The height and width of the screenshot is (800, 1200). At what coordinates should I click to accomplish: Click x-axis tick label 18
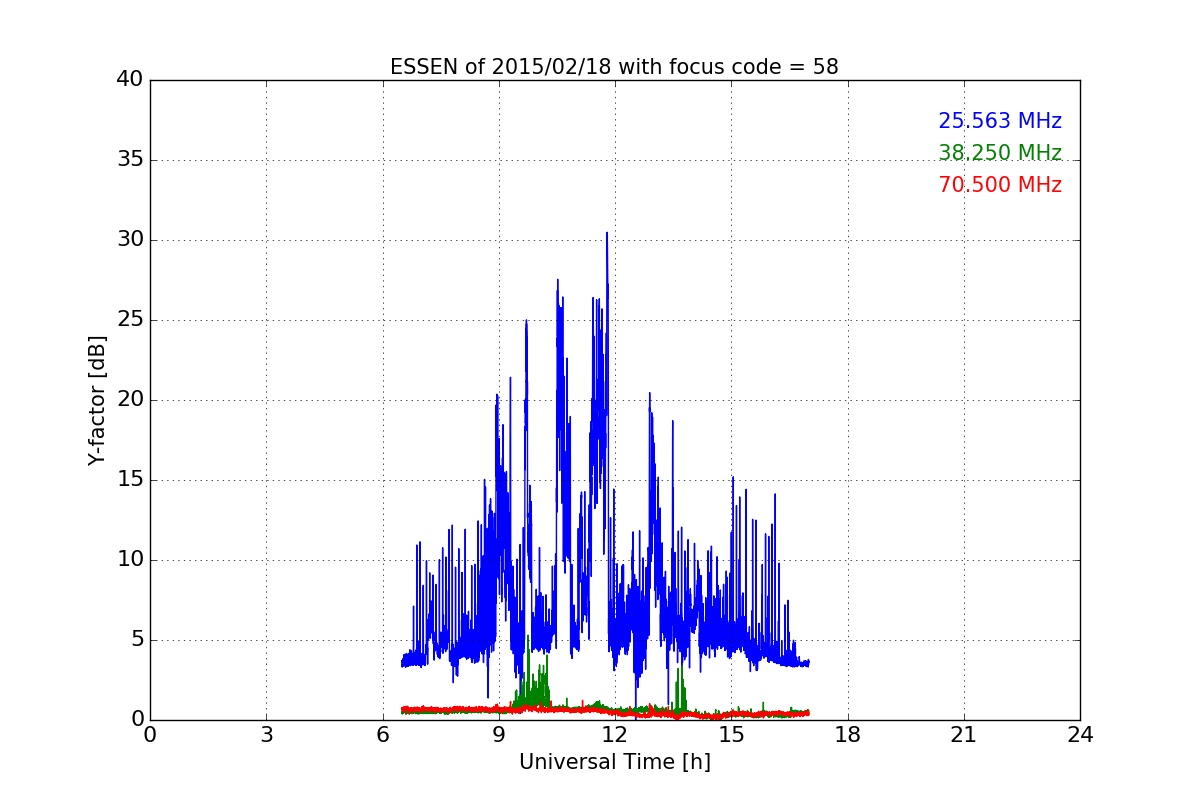click(x=848, y=734)
